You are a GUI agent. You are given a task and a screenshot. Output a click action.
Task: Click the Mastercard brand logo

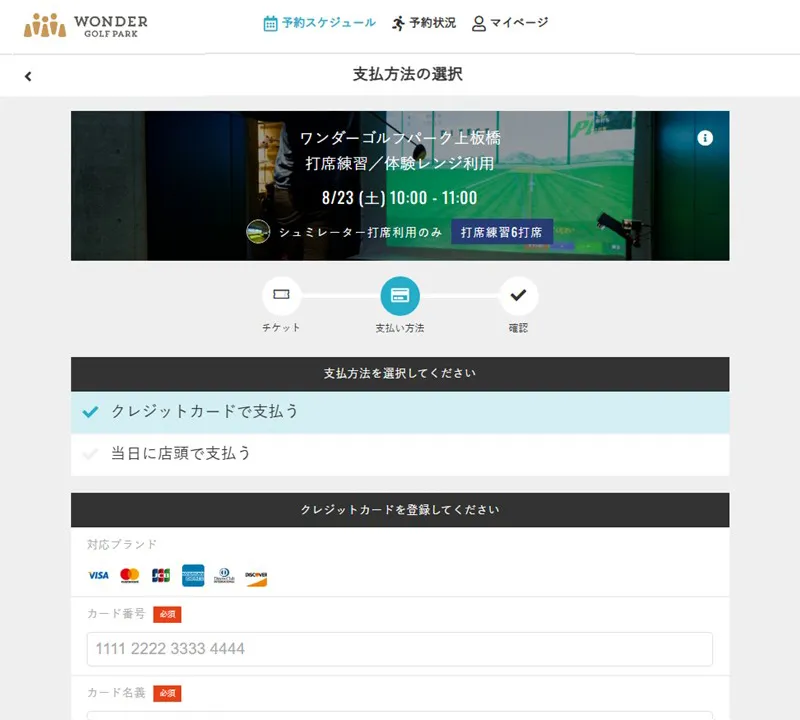(x=129, y=576)
